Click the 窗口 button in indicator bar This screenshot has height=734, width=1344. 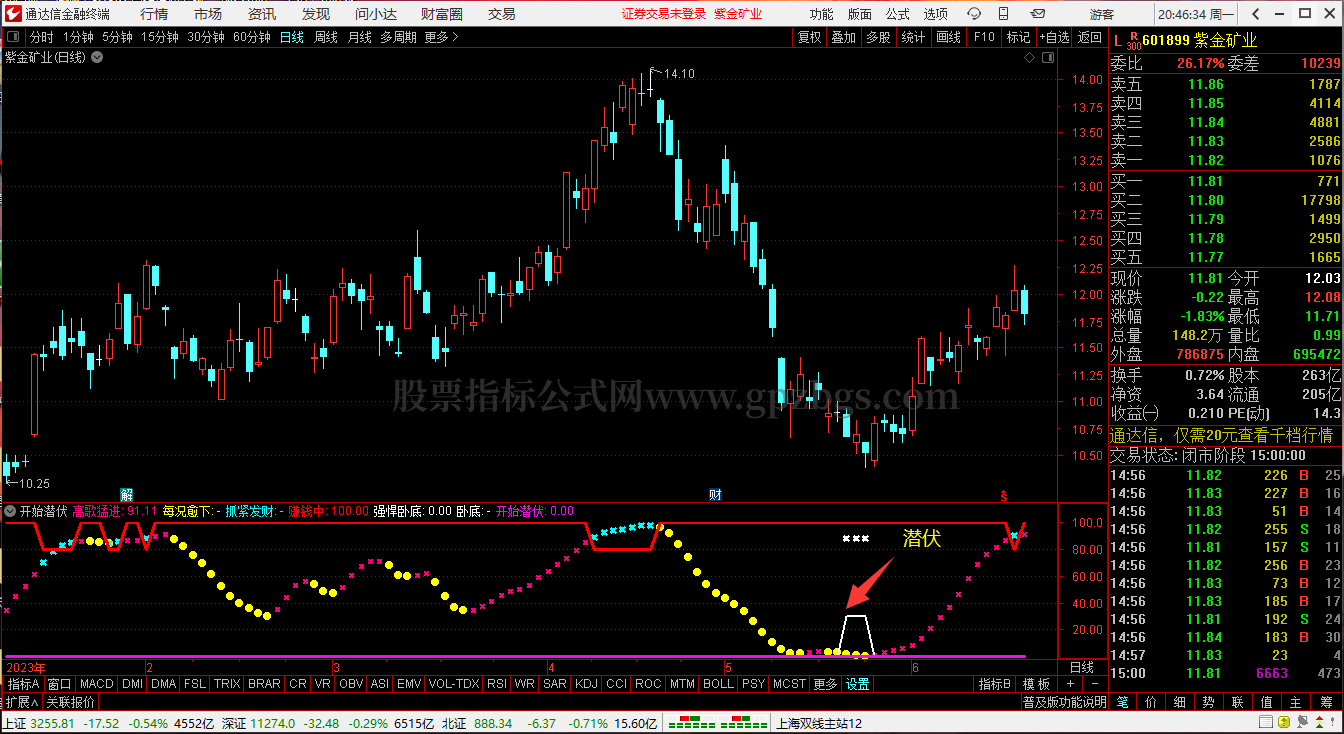point(60,684)
